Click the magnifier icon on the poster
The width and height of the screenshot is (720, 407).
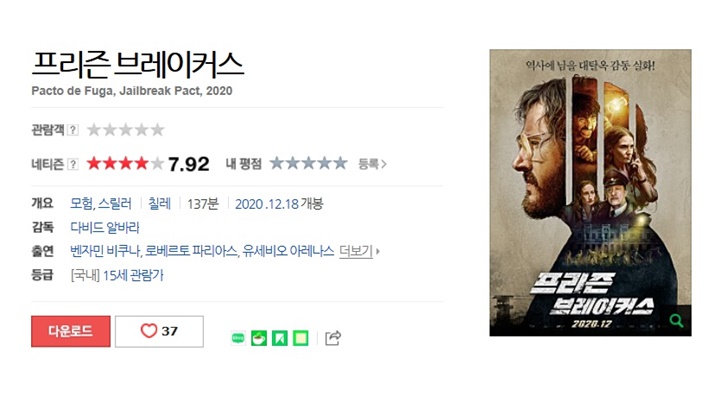676,320
